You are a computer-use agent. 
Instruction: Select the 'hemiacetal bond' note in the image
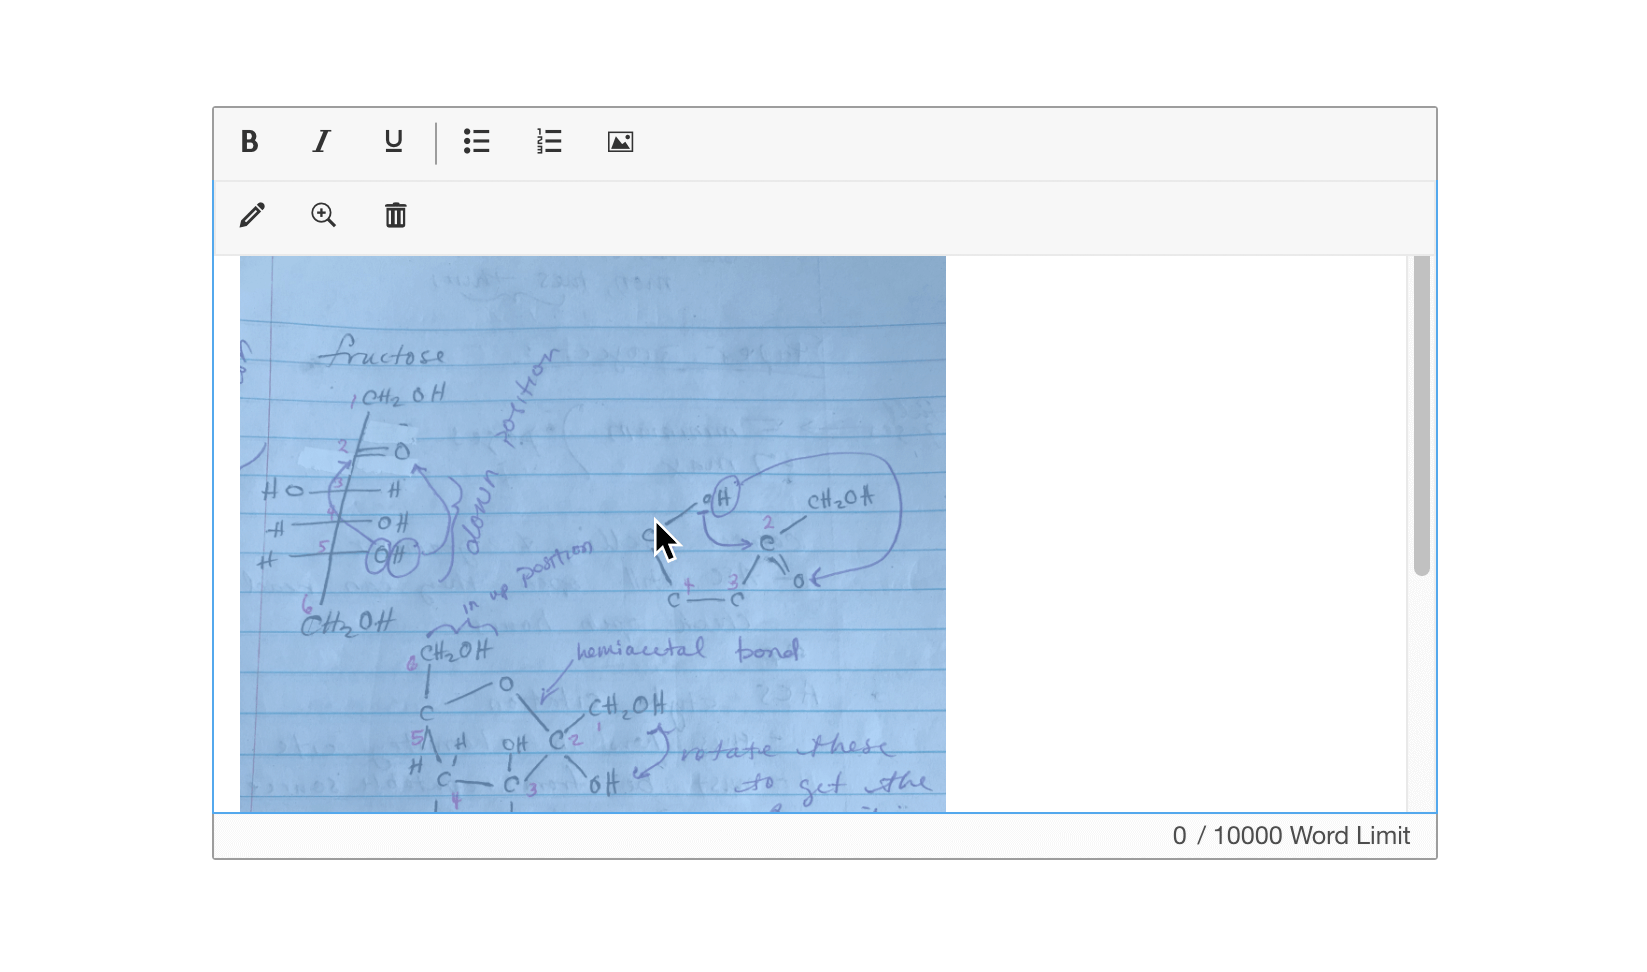coord(688,651)
